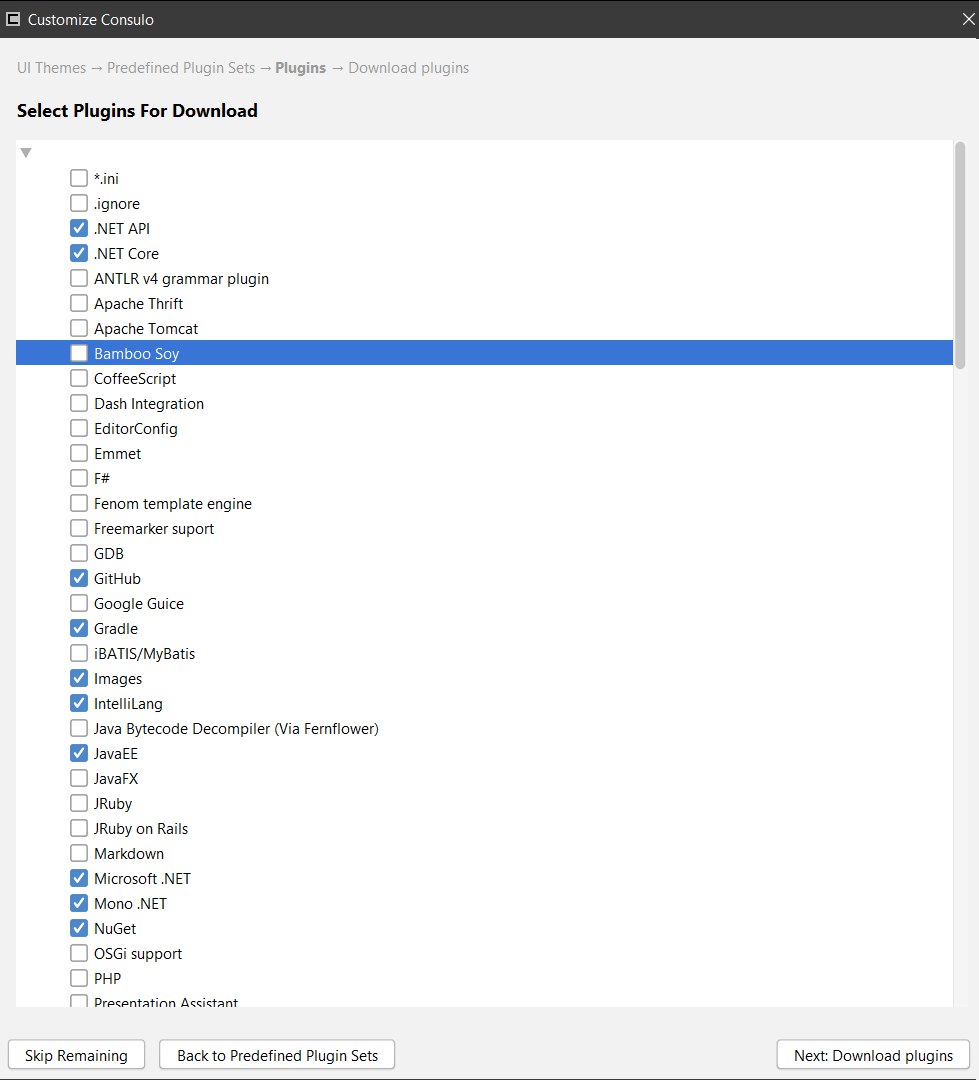
Task: Select the Plugins breadcrumb step
Action: point(300,68)
